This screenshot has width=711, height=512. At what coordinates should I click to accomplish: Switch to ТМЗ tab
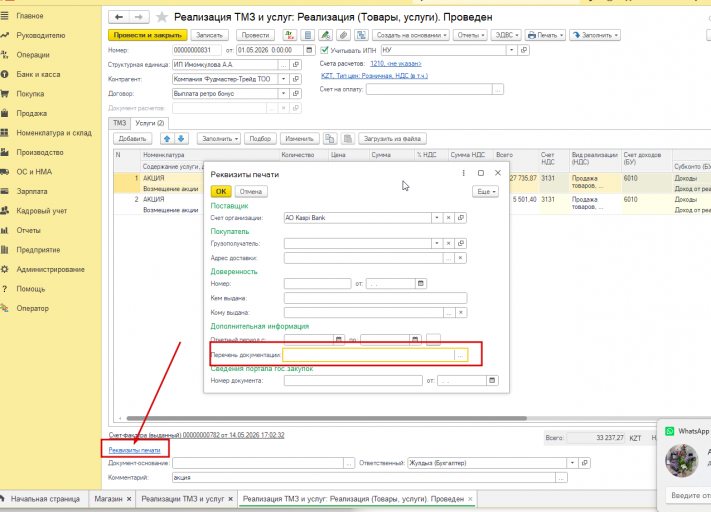pyautogui.click(x=120, y=123)
